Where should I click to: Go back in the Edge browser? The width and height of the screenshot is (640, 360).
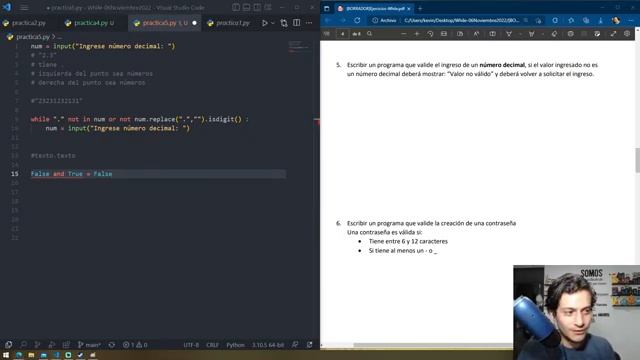tap(328, 20)
